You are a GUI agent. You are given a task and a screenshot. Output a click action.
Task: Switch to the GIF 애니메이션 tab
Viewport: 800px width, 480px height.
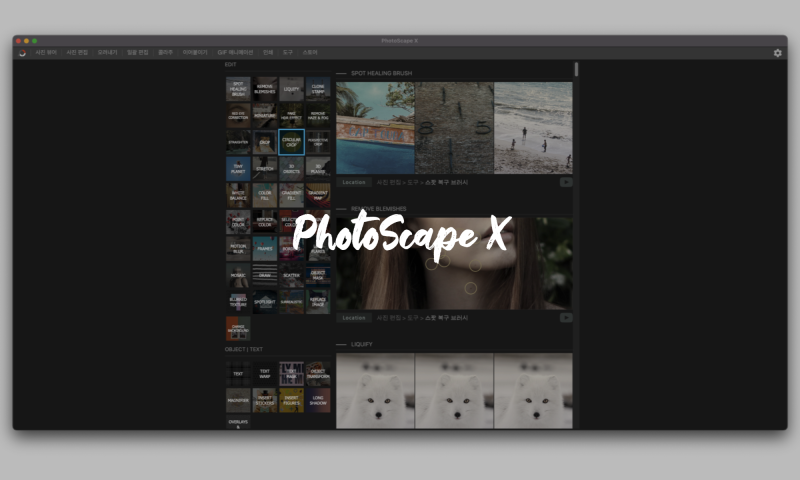click(x=235, y=53)
